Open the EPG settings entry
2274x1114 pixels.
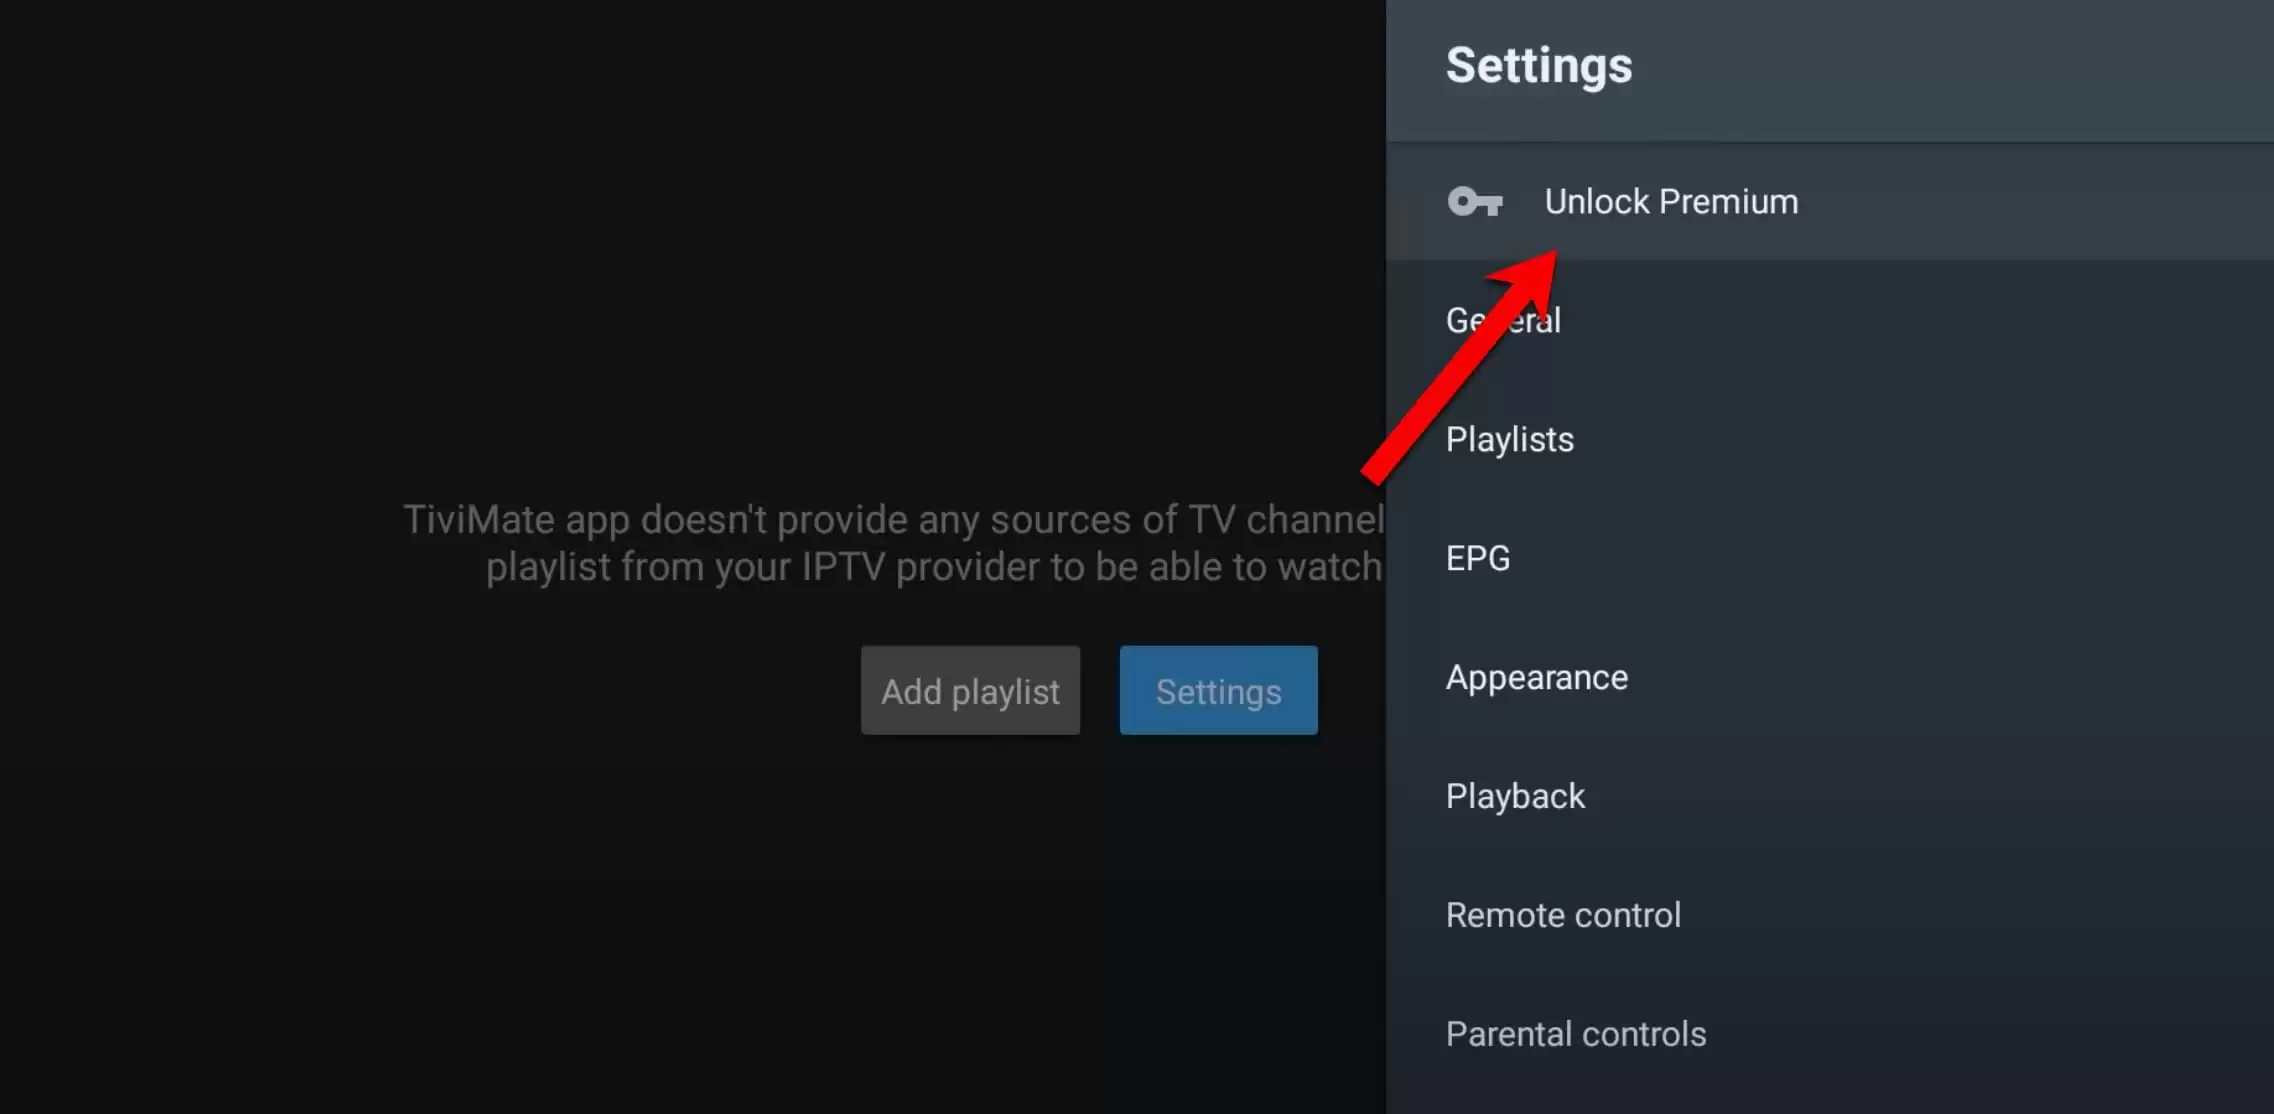[x=1477, y=558]
